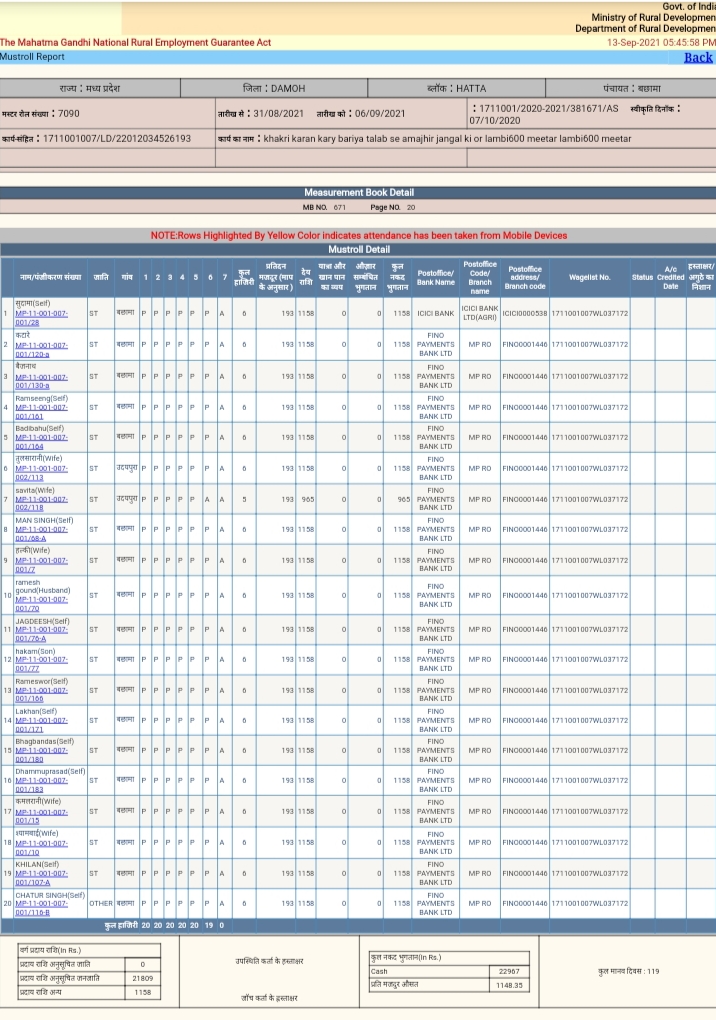Screen dimensions: 716x1020
Task: Open Lakhan's job card link 001/171
Action: click(41, 725)
